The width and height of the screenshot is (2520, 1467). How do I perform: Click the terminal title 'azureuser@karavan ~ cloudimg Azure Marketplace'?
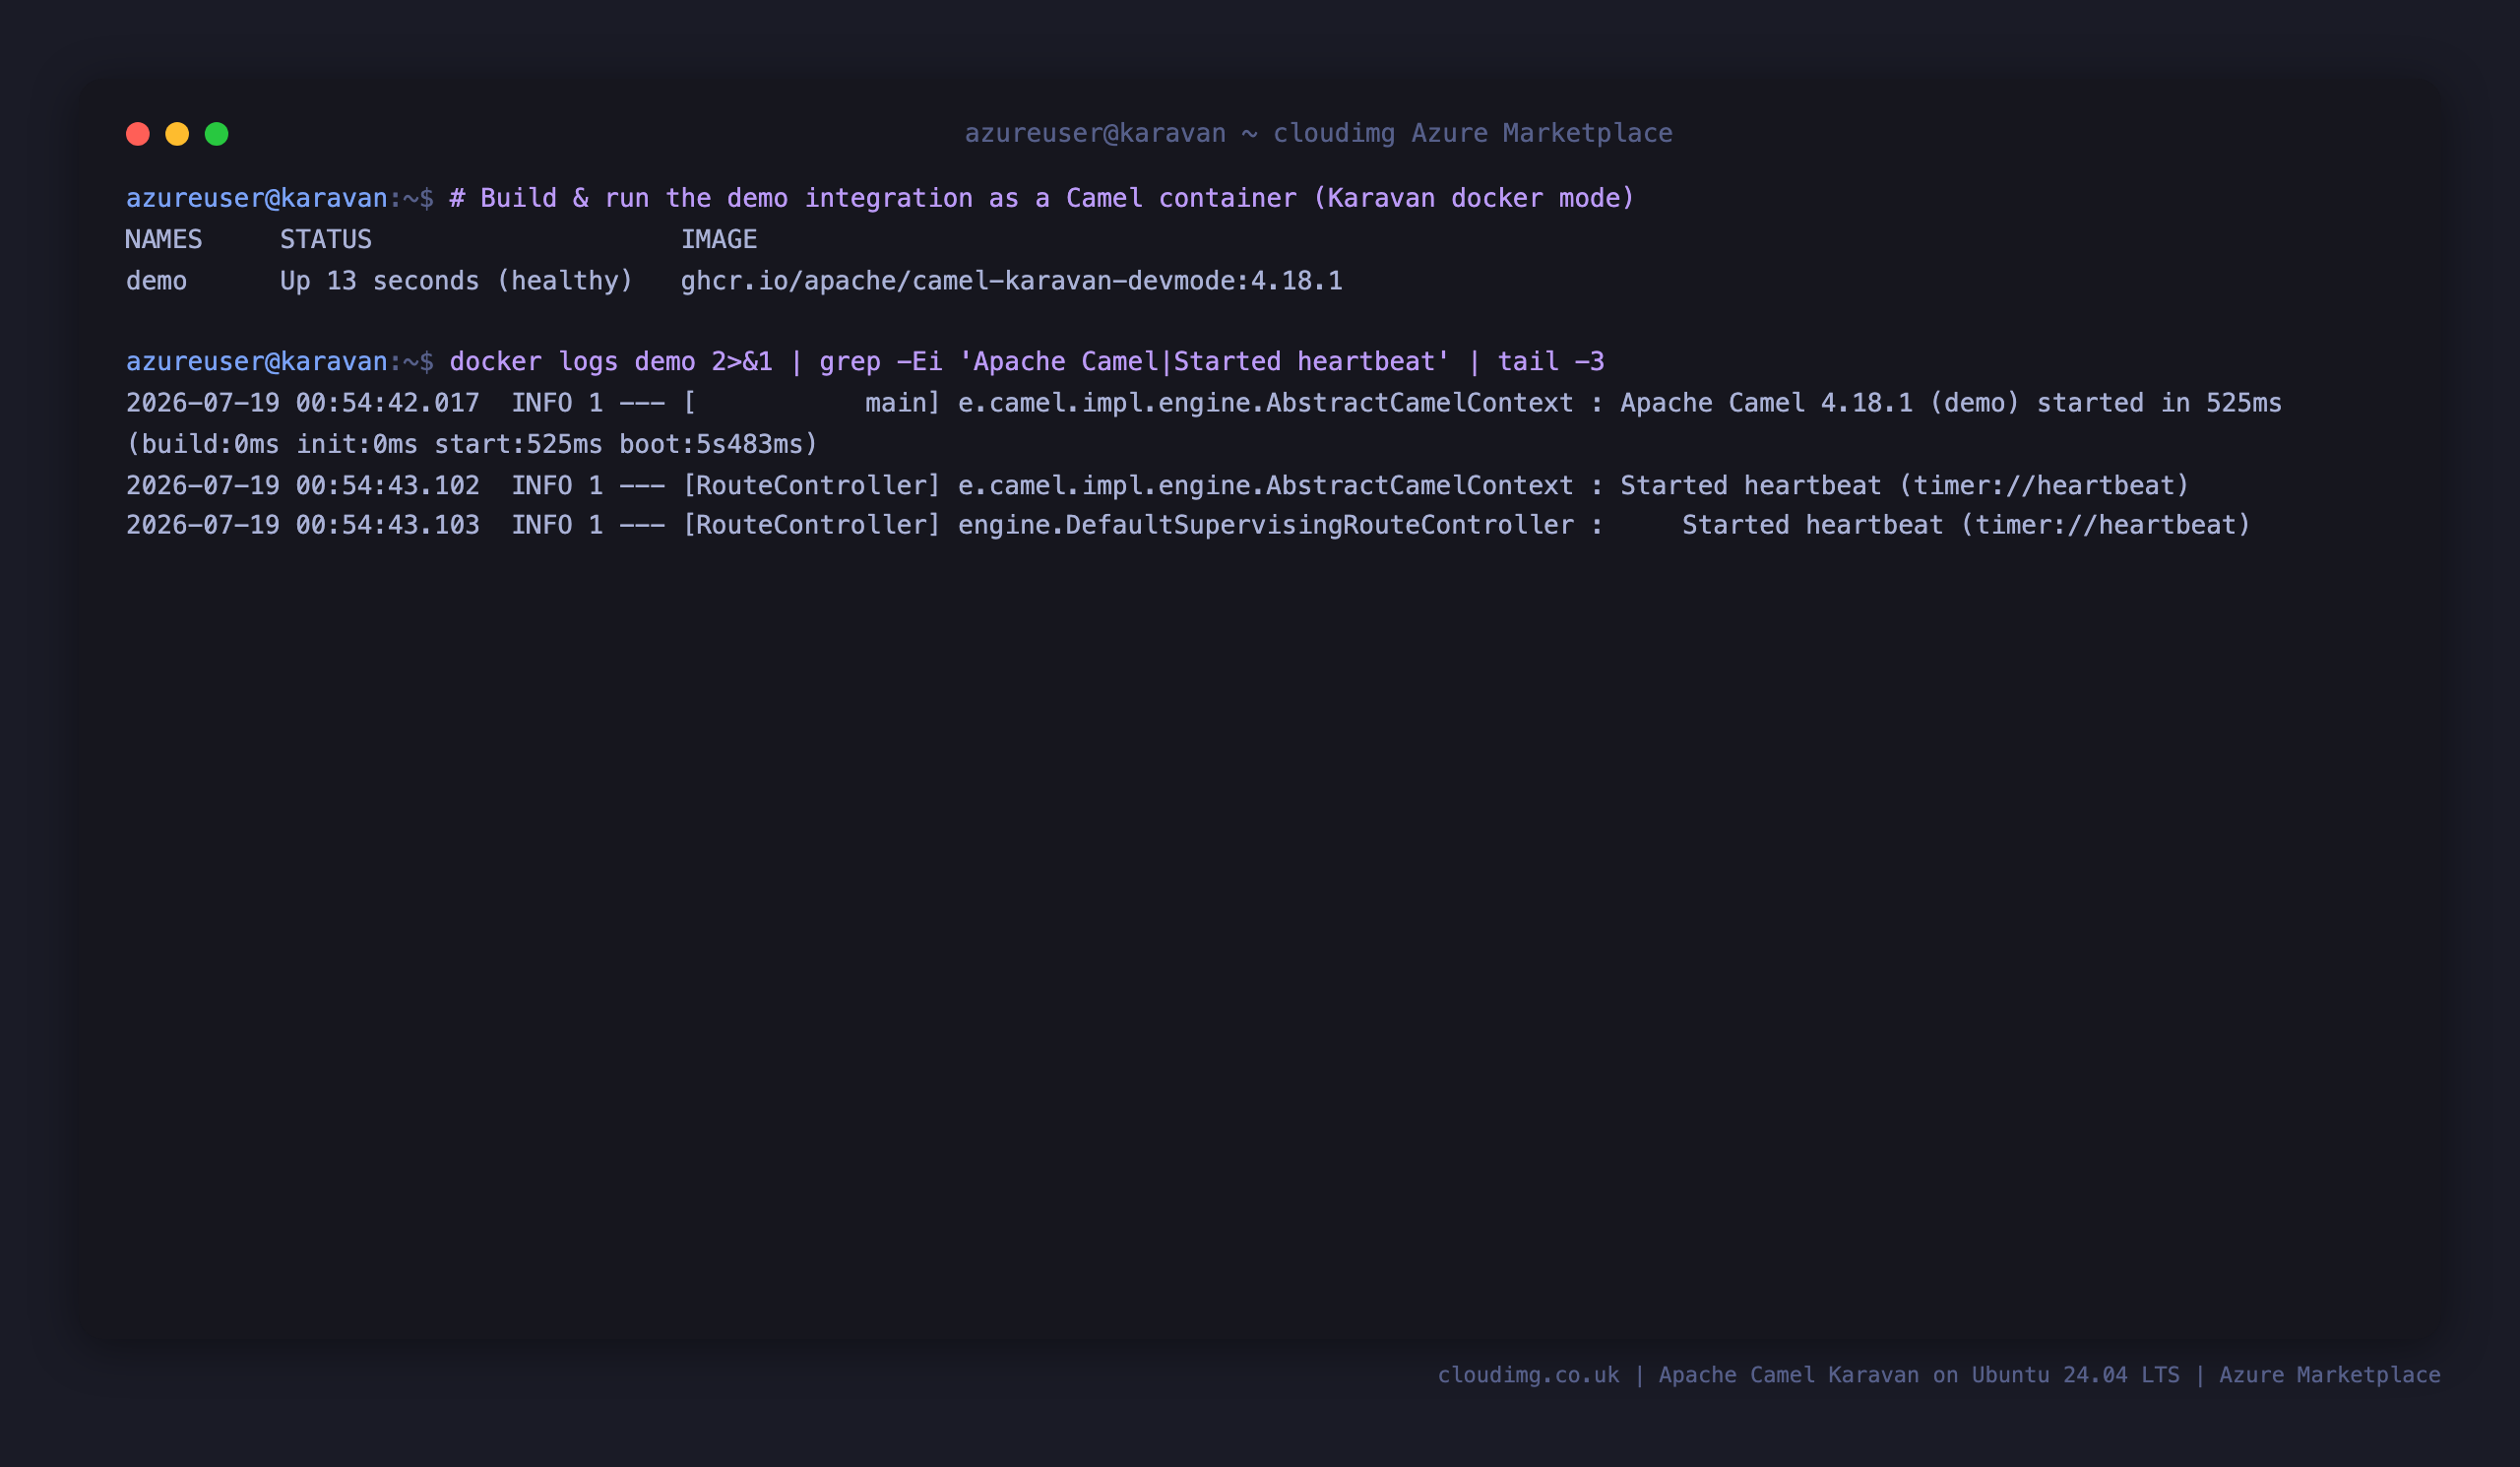1318,133
